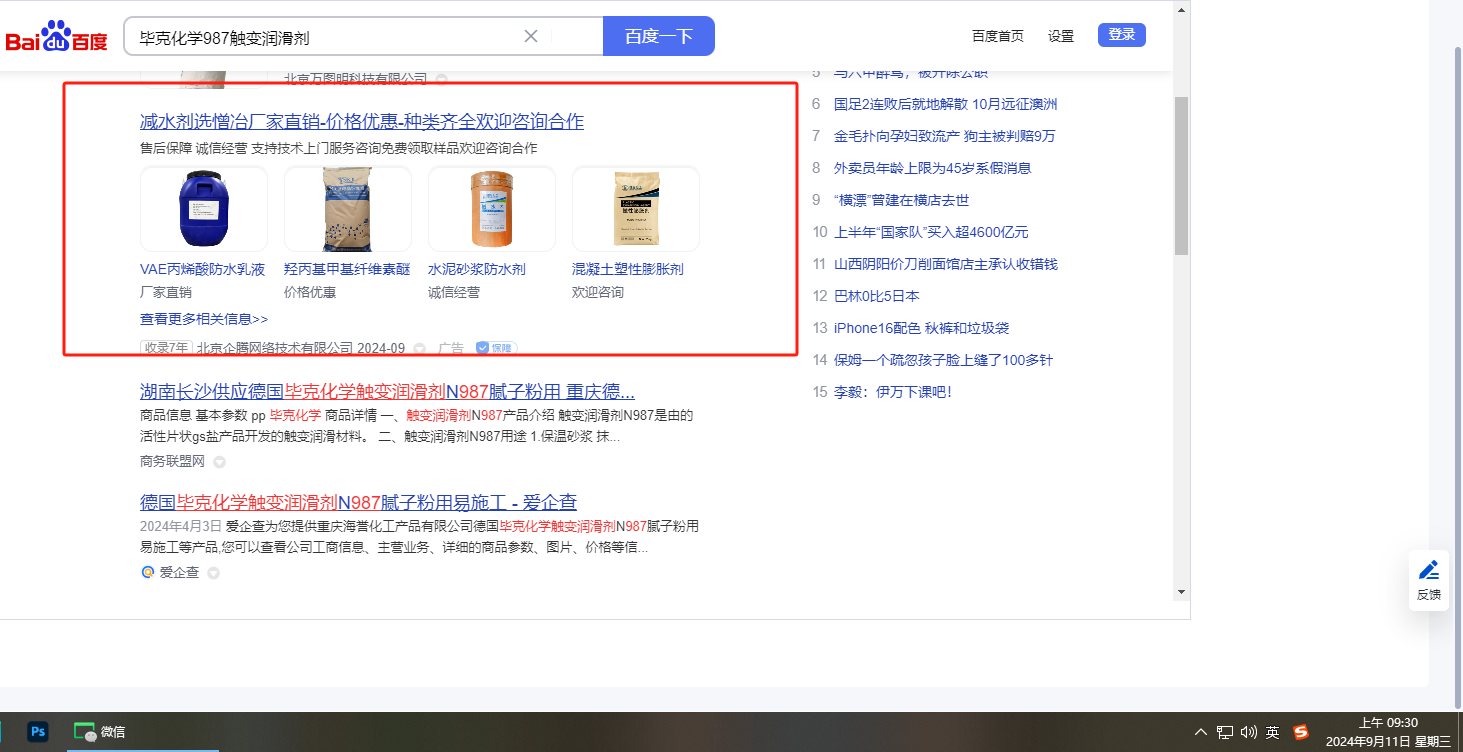Open hot search 外卖员年龄上限为45岁系假消息

point(933,168)
